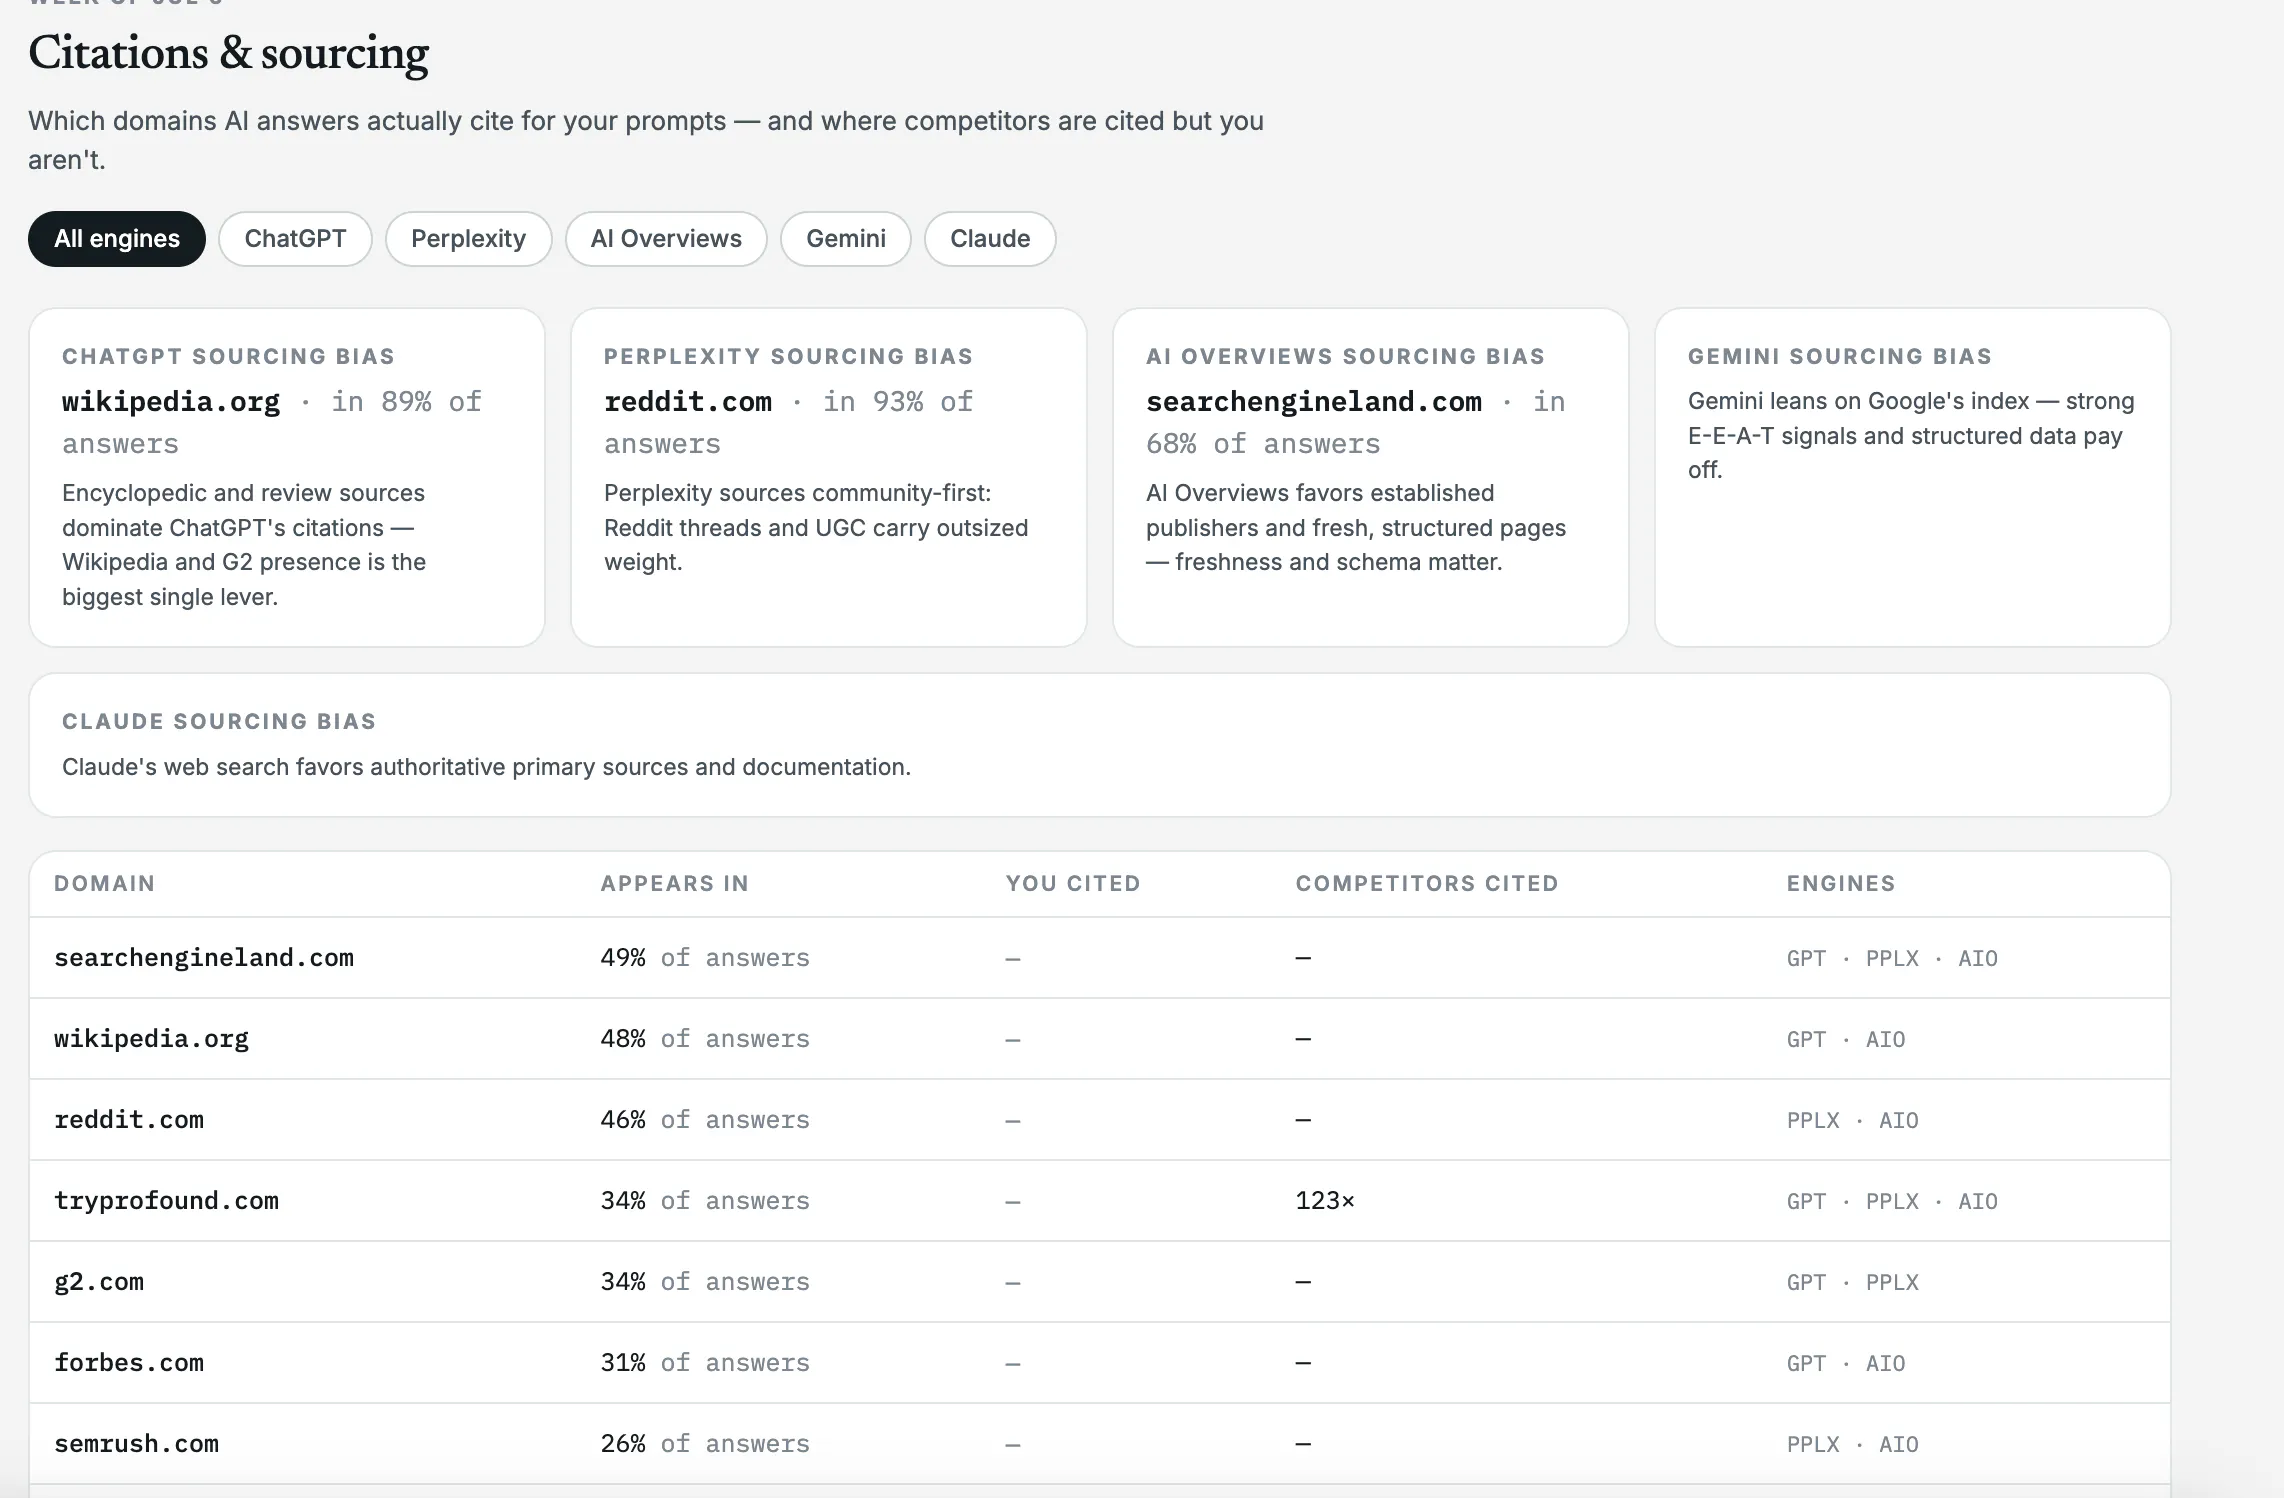
Task: Select the Claude engine filter
Action: click(990, 239)
